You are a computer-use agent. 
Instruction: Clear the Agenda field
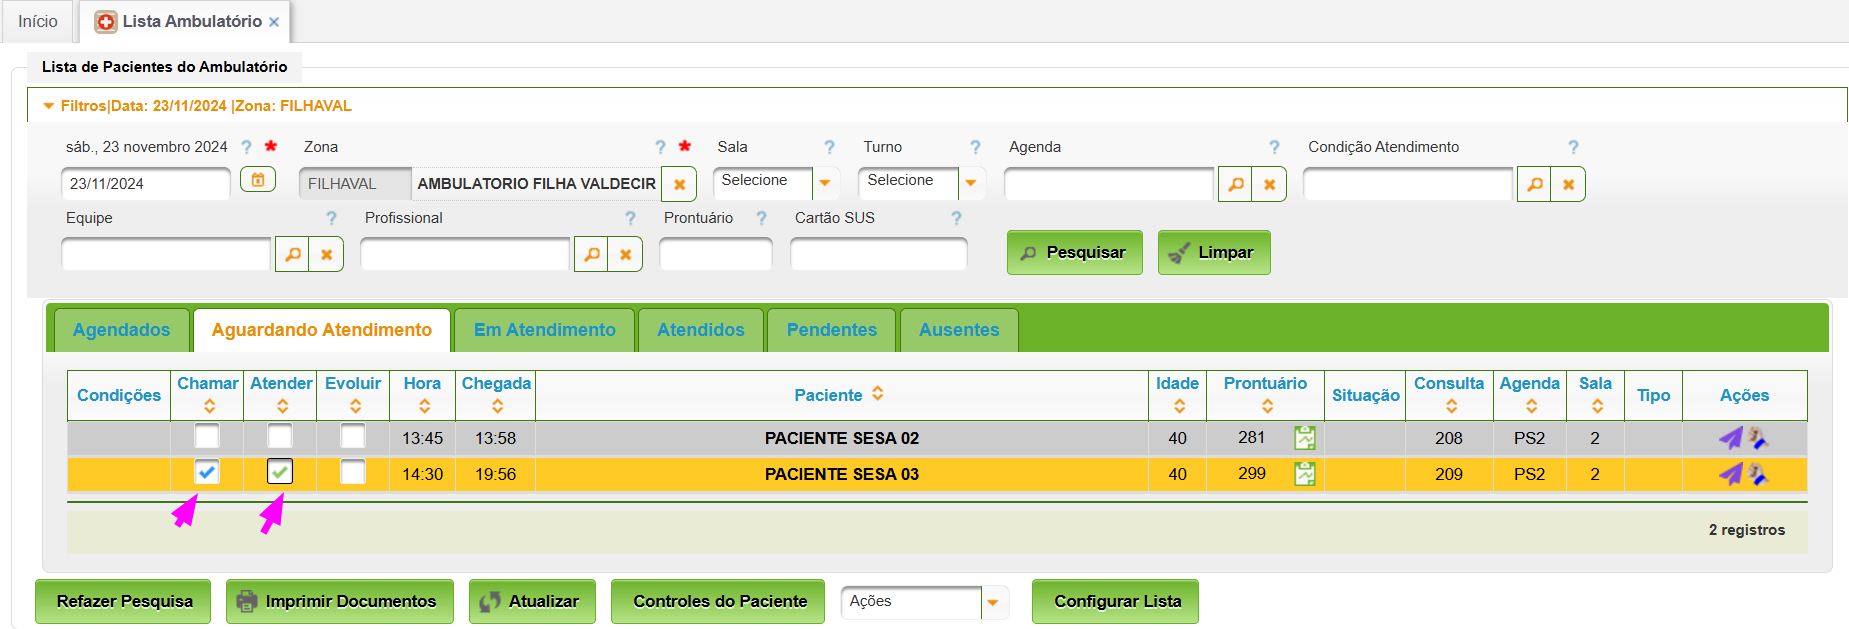(x=1269, y=184)
